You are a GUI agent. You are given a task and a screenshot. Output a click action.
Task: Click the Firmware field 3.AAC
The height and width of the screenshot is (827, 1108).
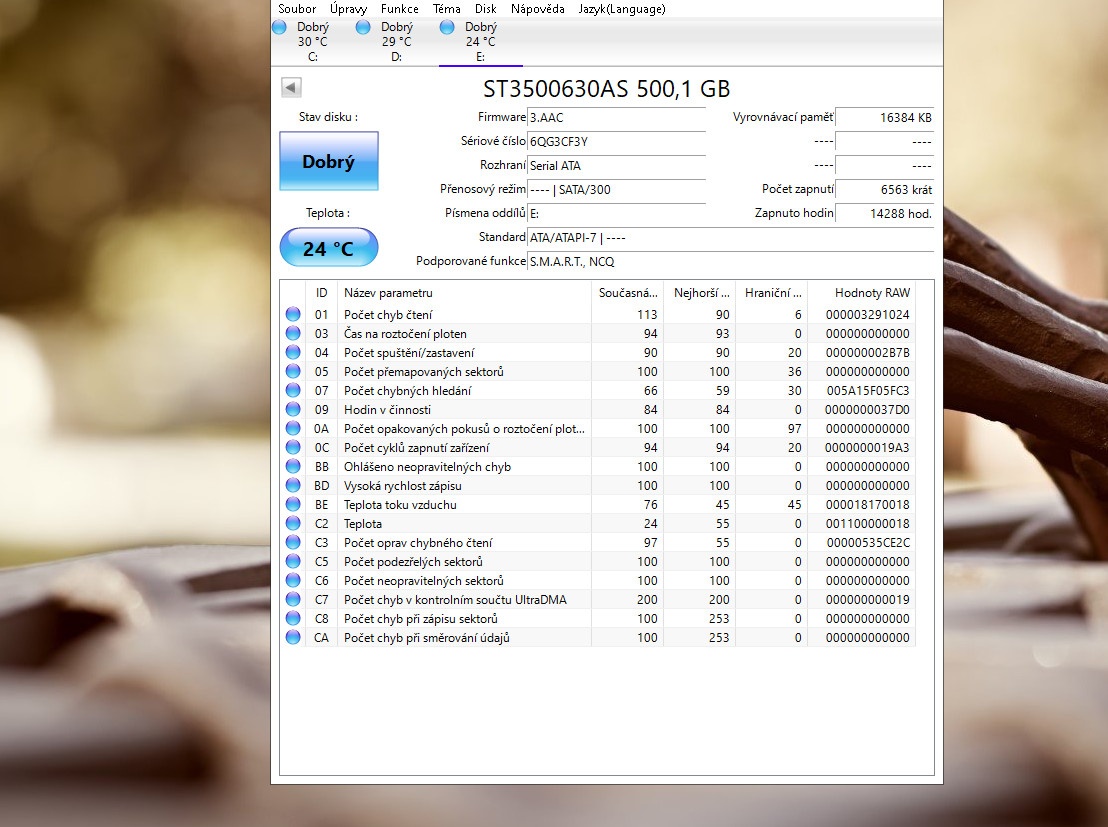click(616, 117)
